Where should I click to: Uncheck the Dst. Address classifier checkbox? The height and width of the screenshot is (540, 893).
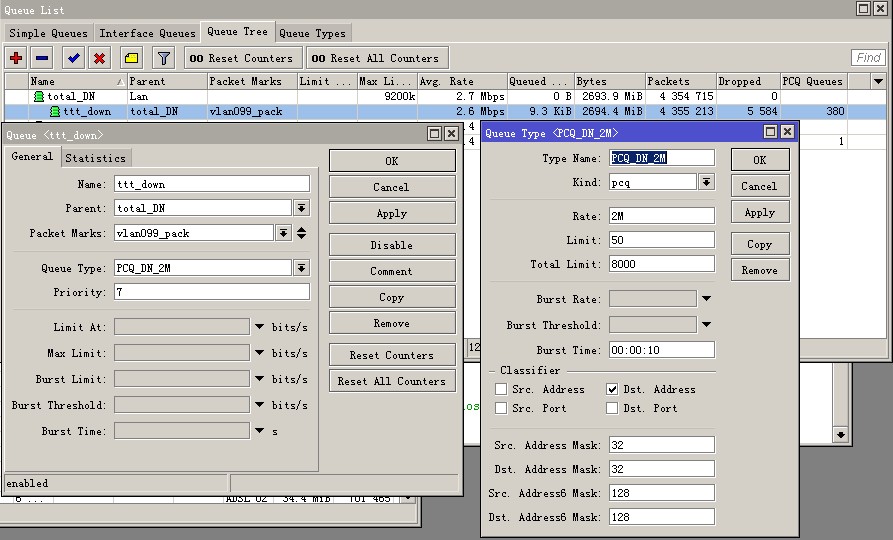pos(612,389)
